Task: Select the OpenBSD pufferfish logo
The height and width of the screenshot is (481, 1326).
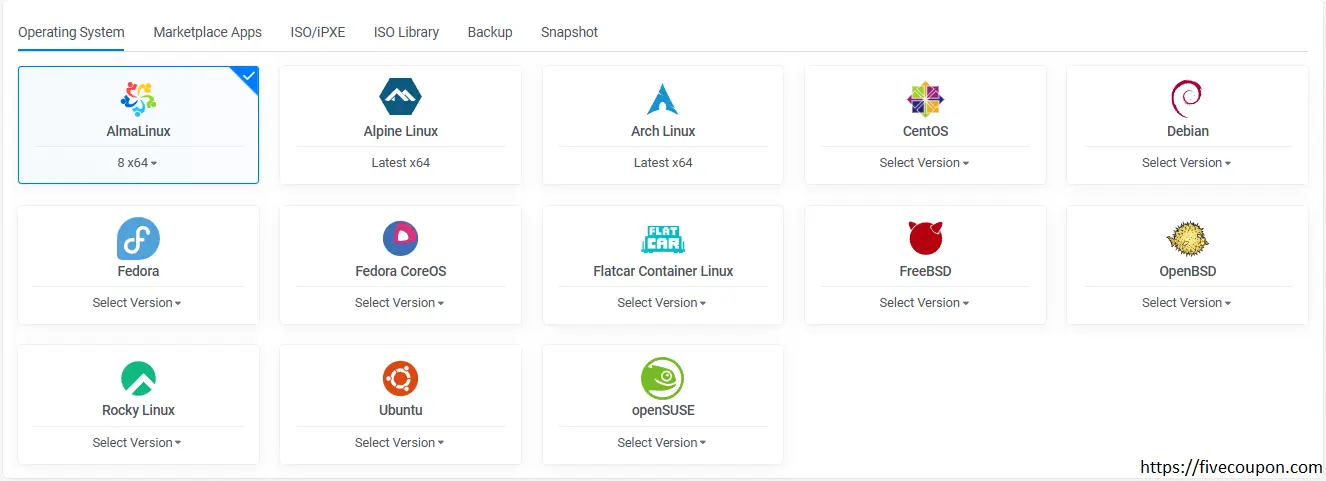Action: pyautogui.click(x=1187, y=239)
